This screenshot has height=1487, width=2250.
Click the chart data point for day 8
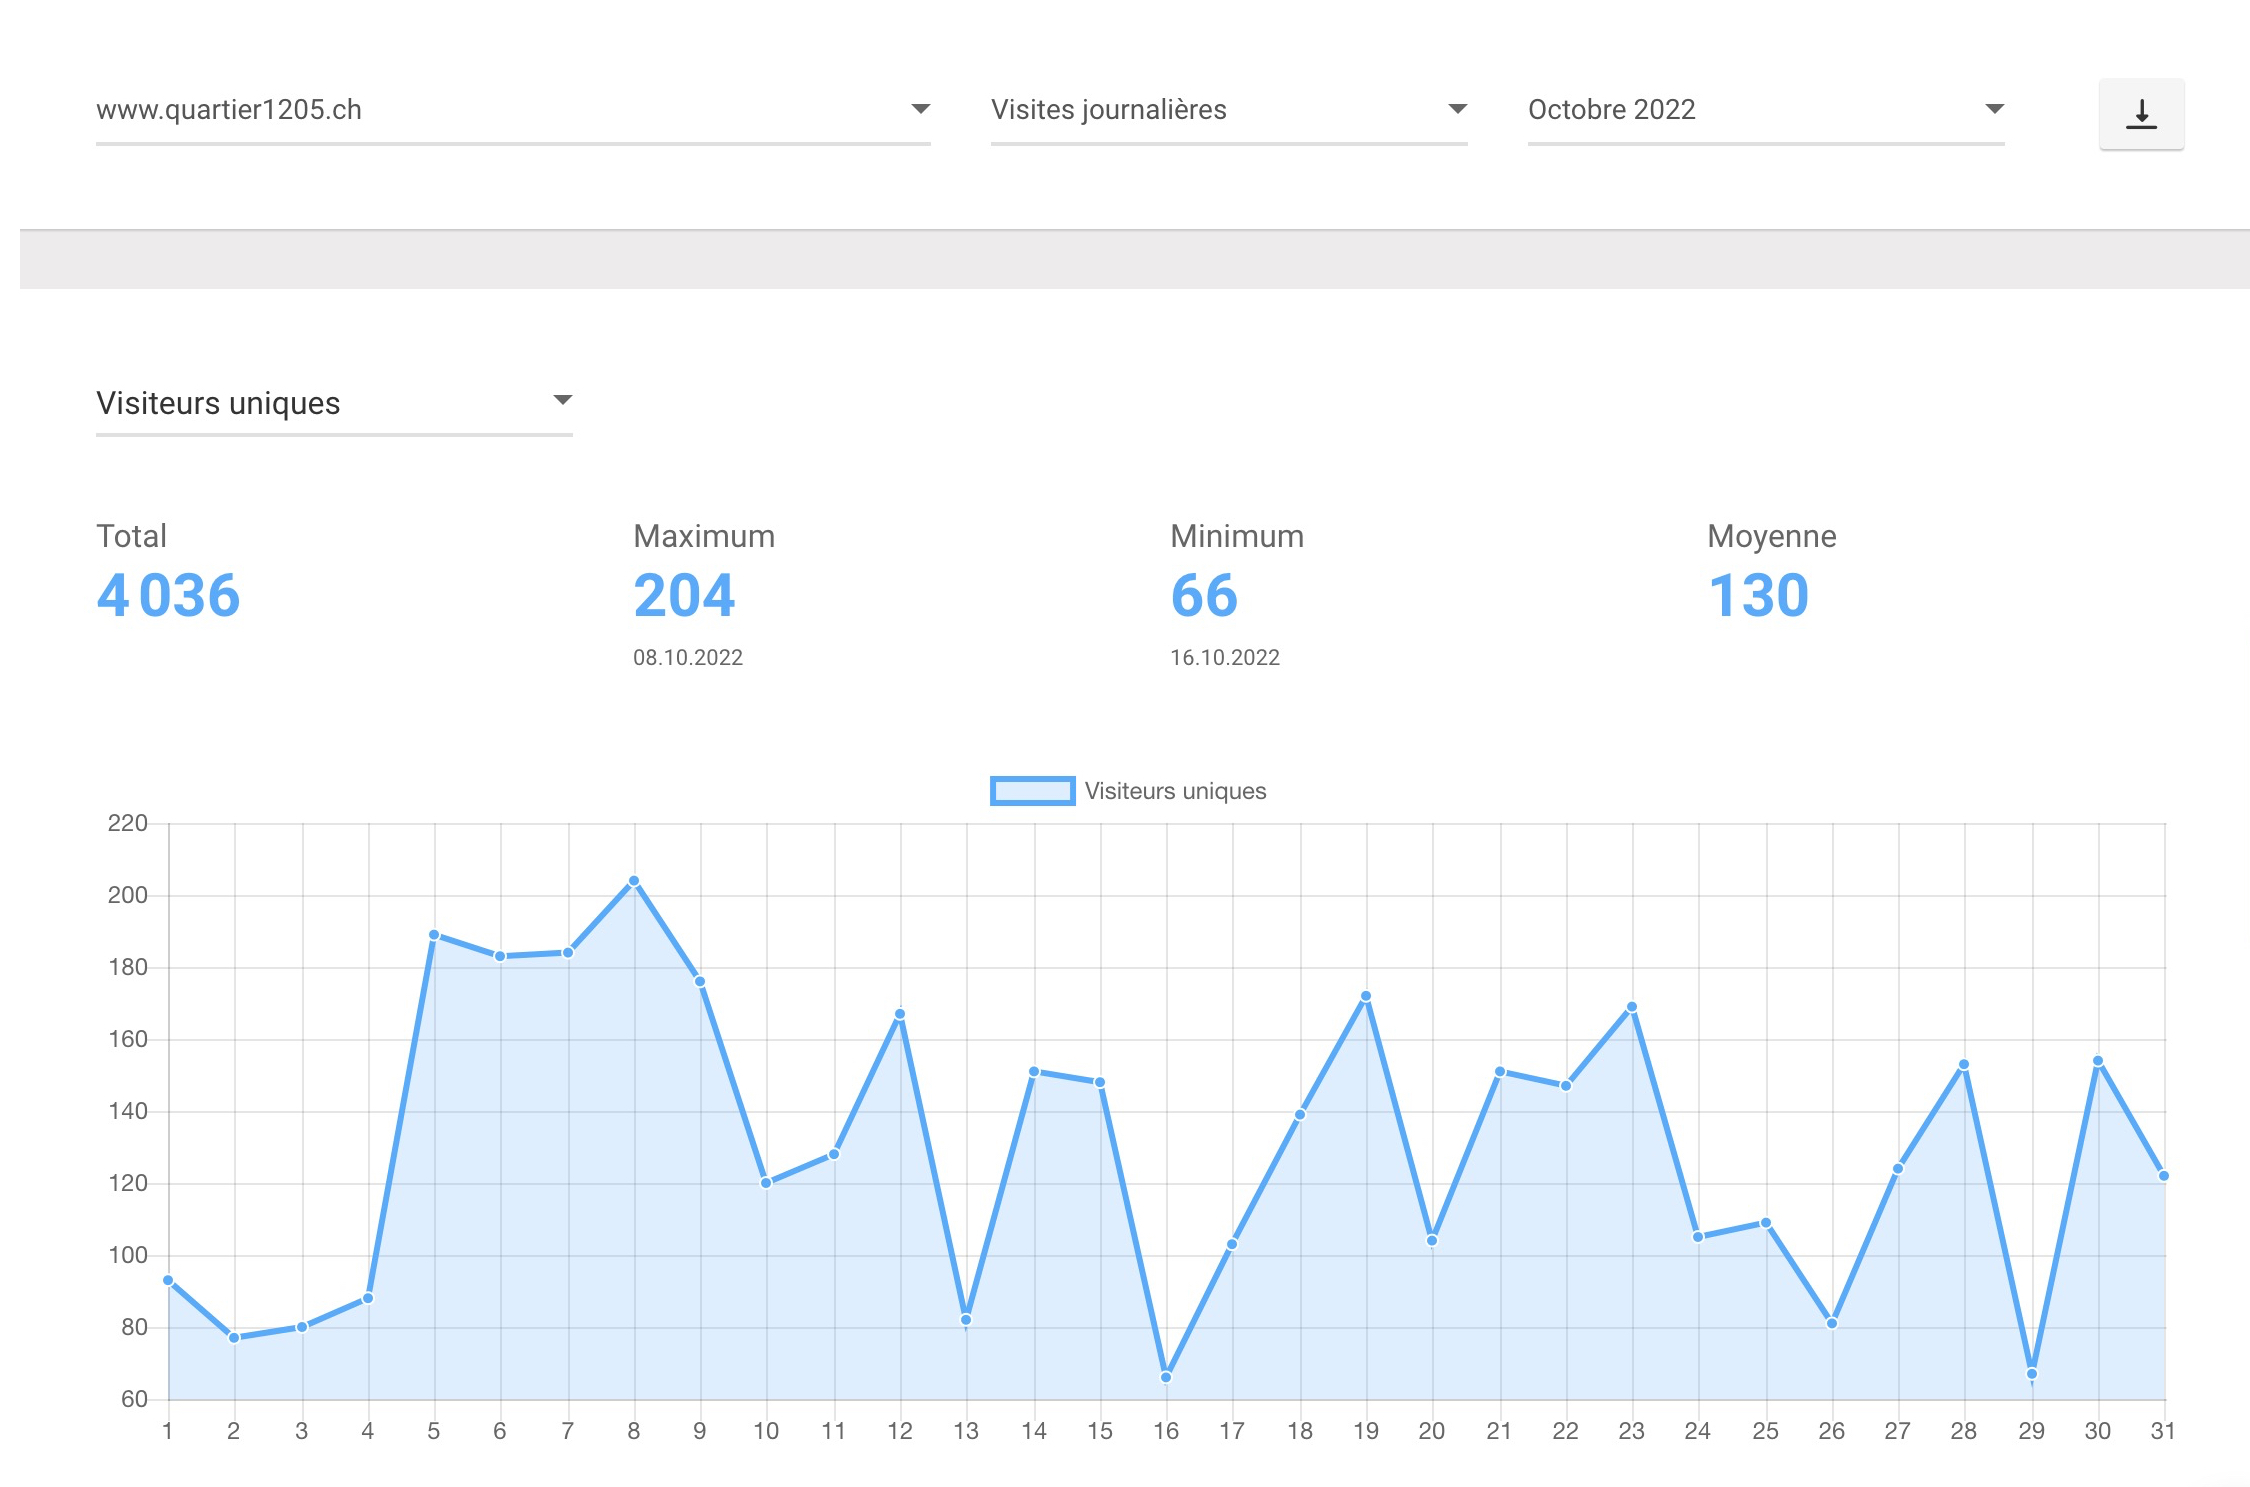click(x=634, y=881)
